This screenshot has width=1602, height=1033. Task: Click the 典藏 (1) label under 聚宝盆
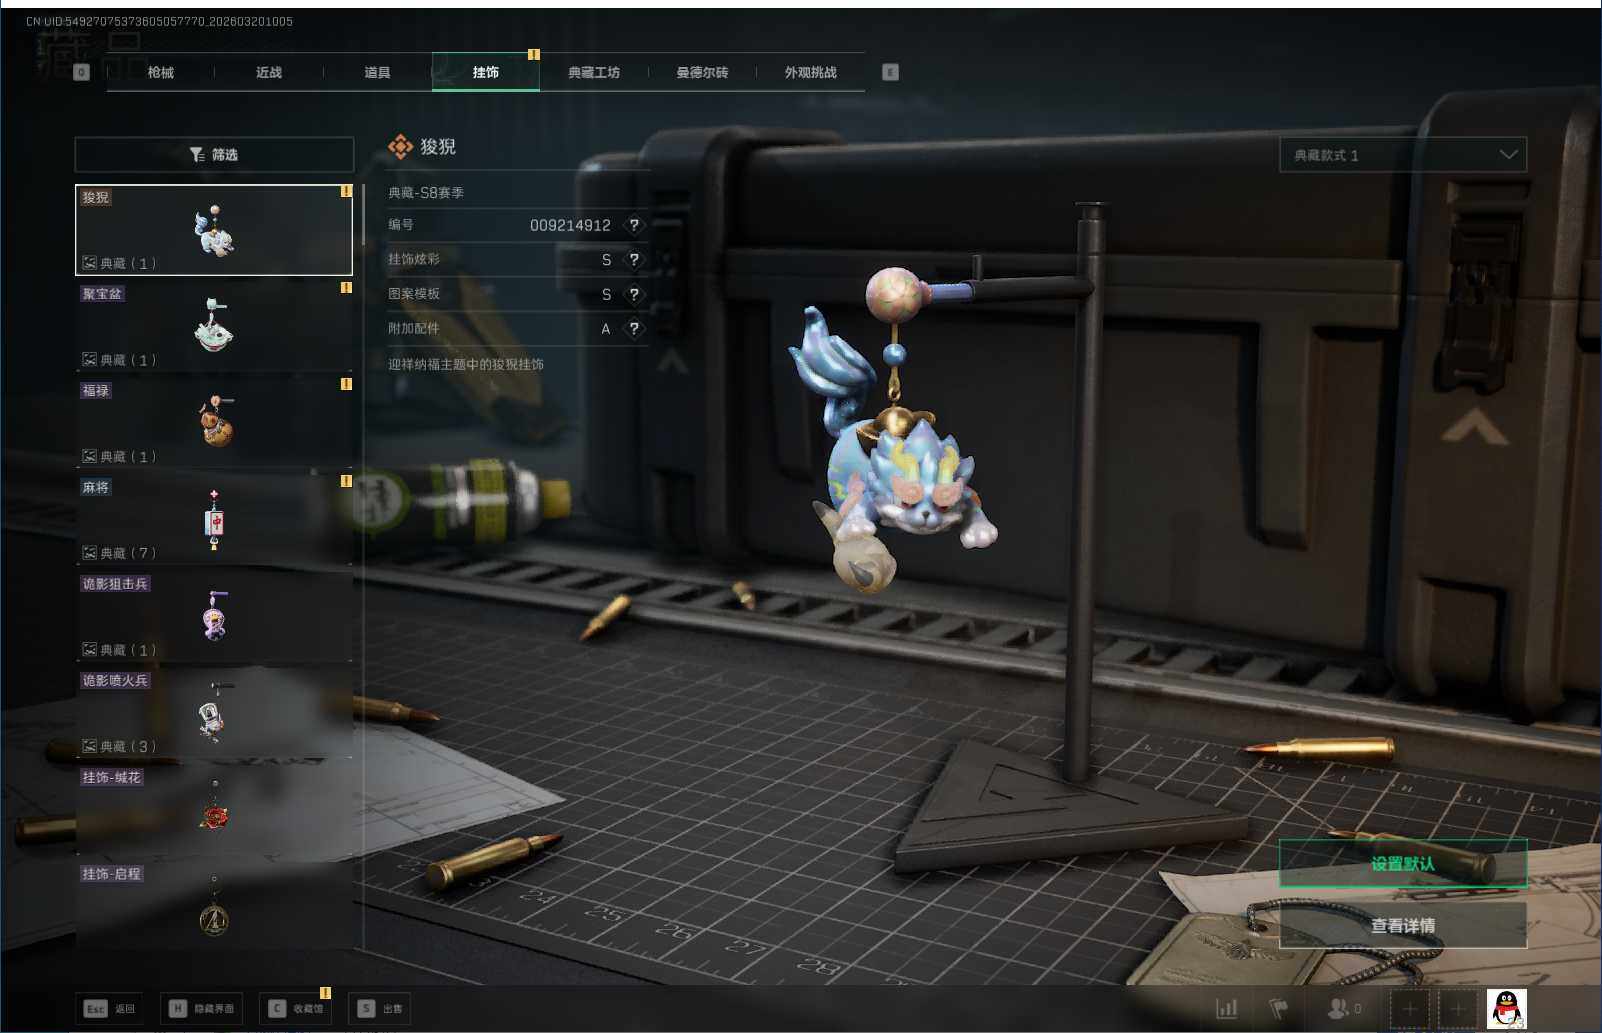(119, 360)
